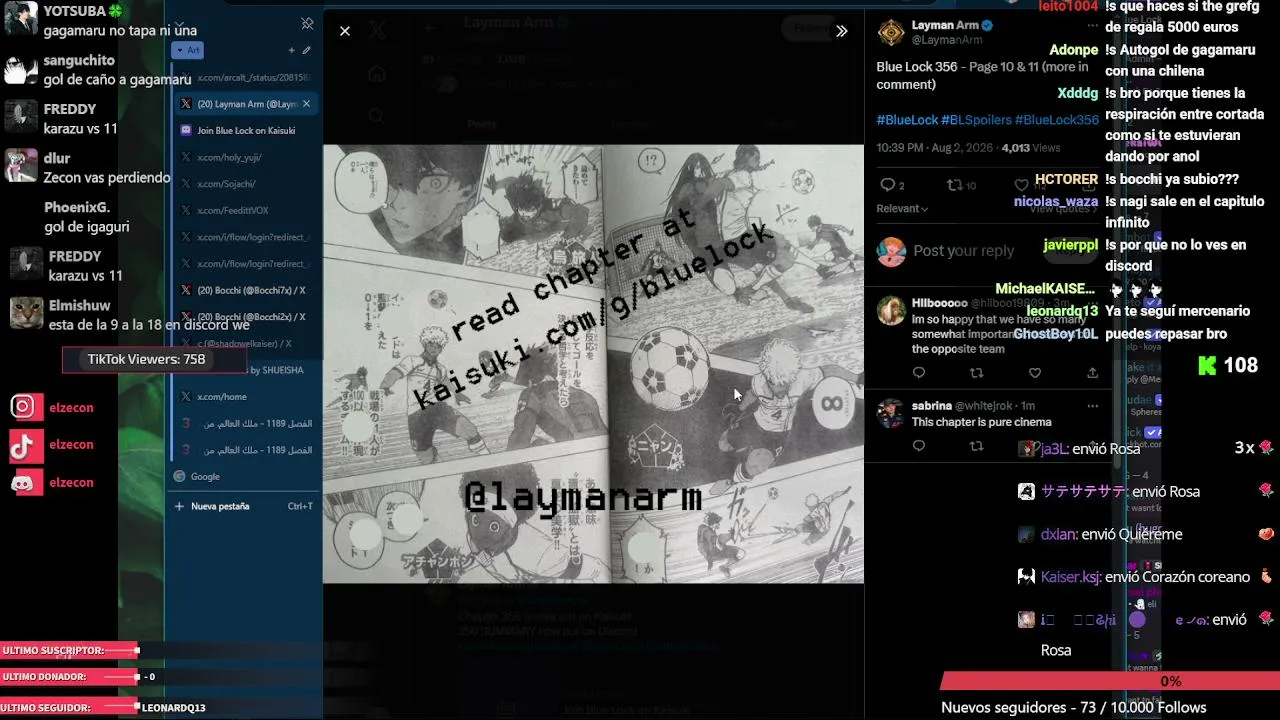The width and height of the screenshot is (1280, 720).
Task: Click the Discord icon next to elzecon
Action: (x=25, y=482)
